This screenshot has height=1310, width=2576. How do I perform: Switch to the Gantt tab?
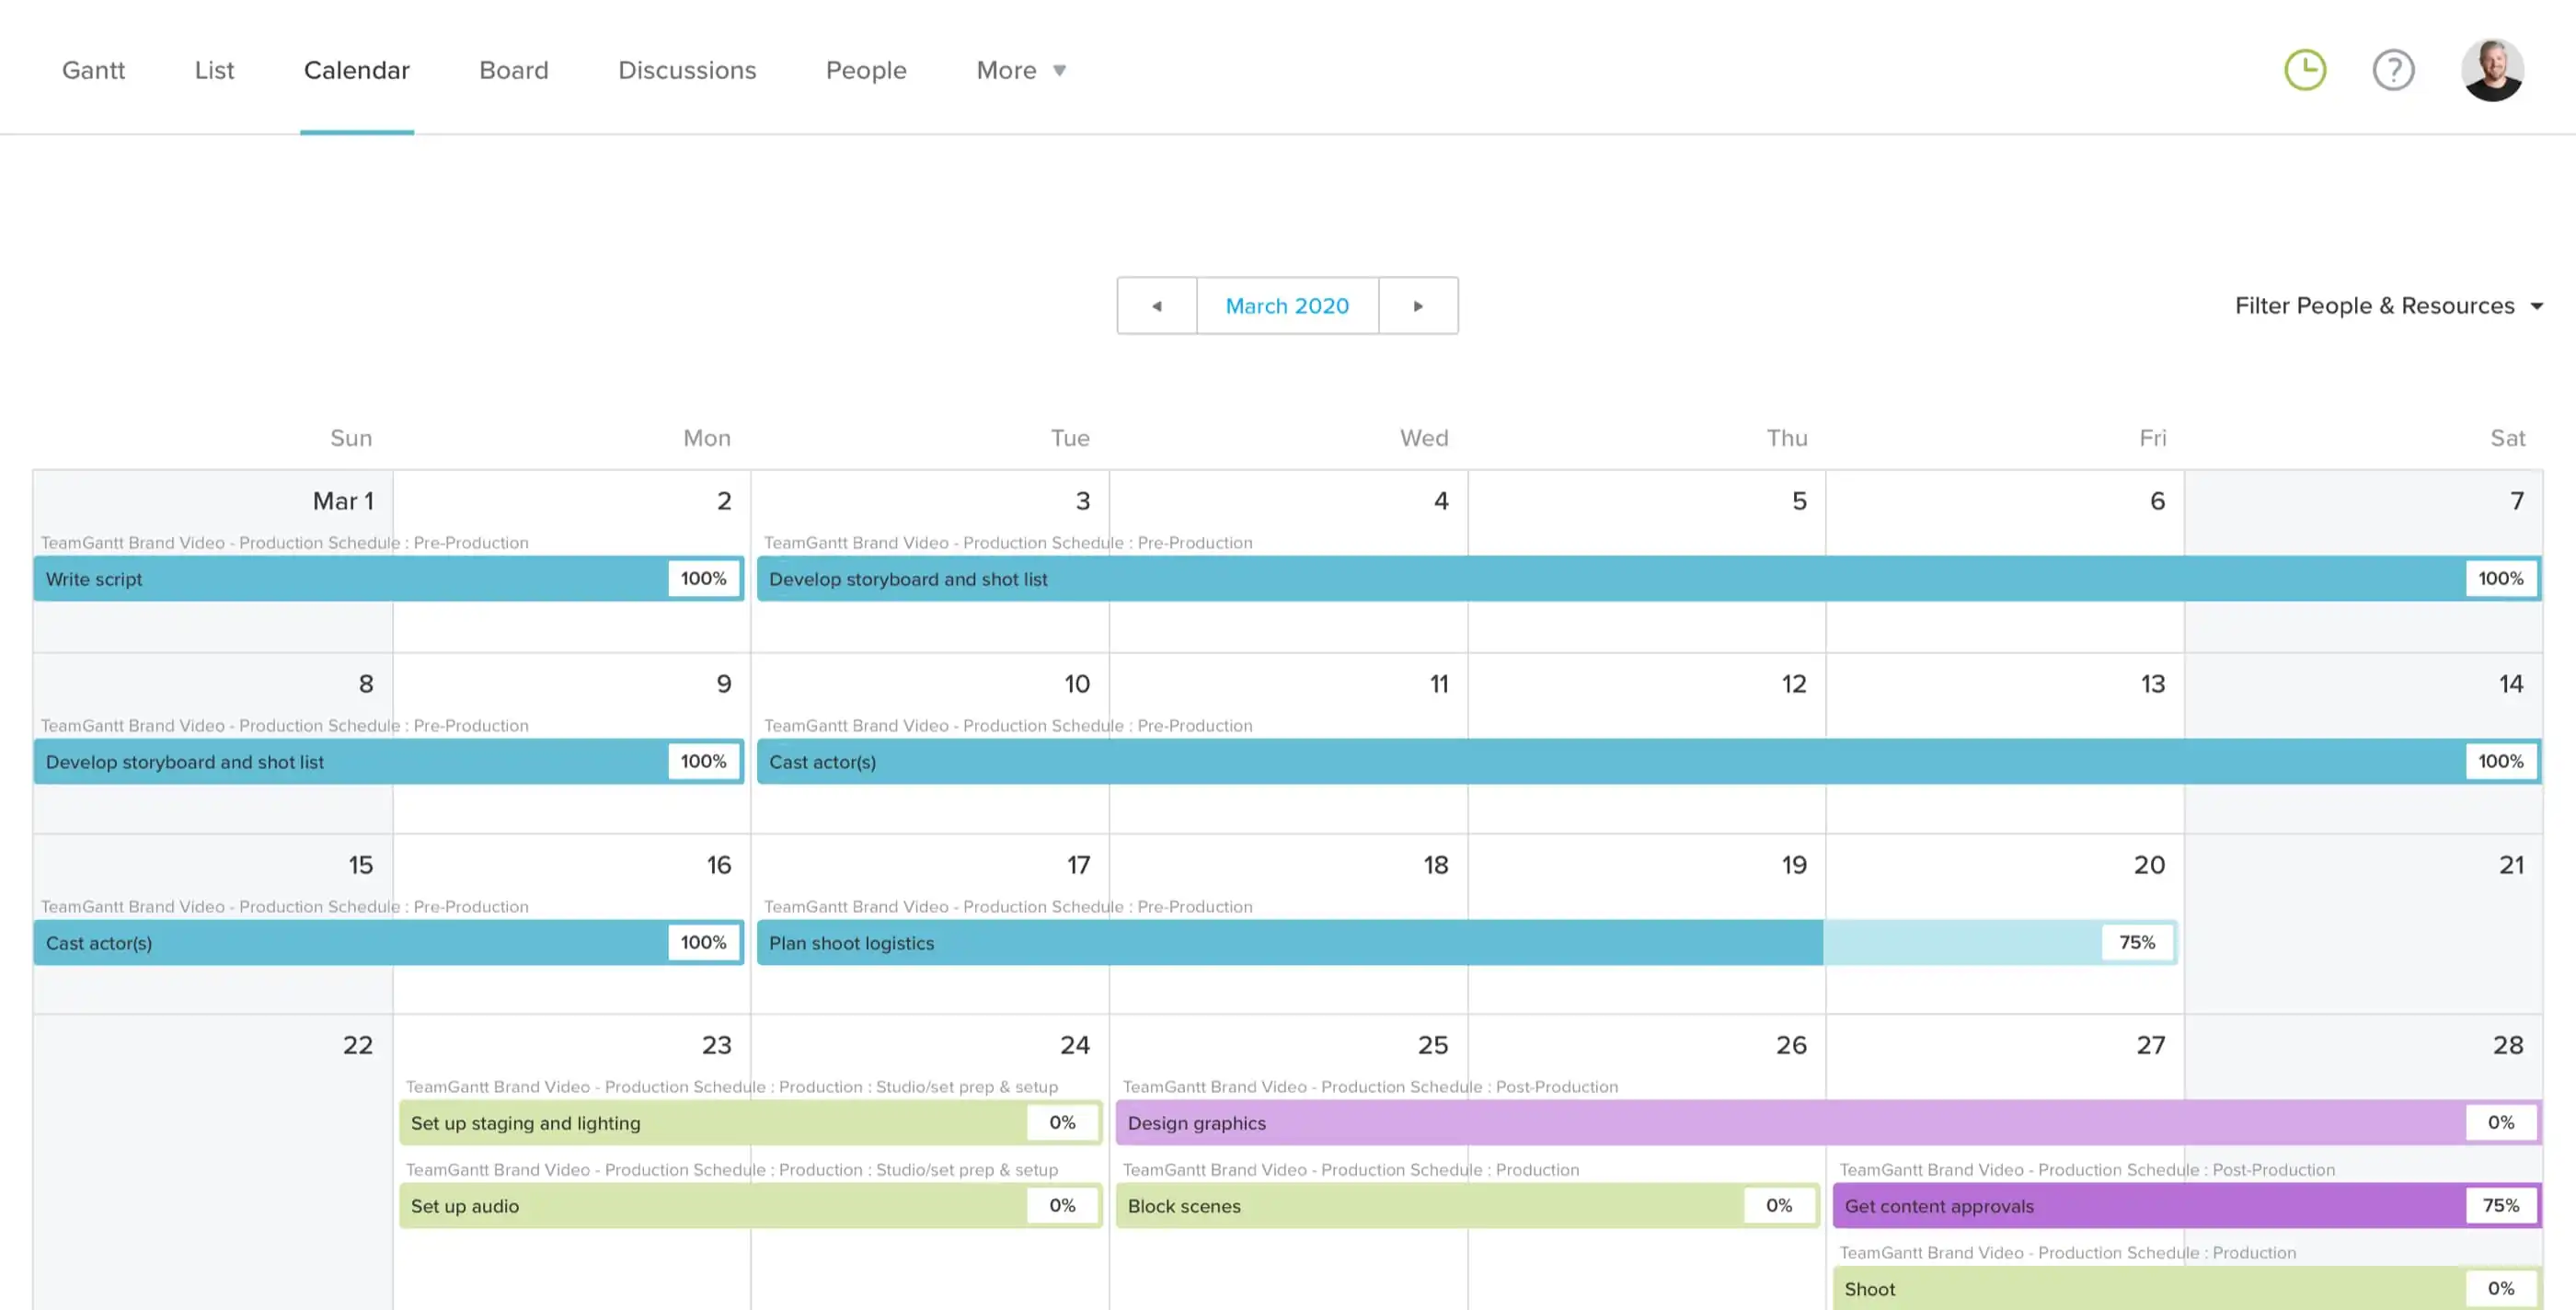[93, 70]
